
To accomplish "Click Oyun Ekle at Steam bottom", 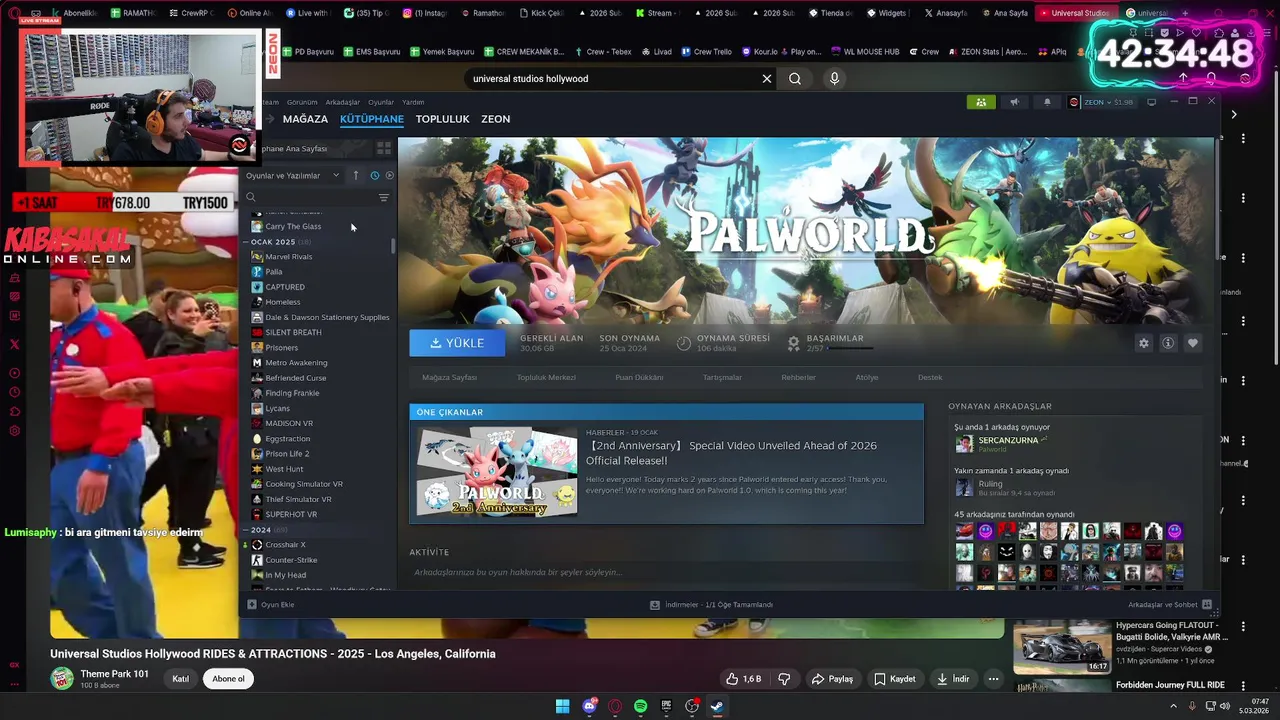I will click(x=271, y=605).
